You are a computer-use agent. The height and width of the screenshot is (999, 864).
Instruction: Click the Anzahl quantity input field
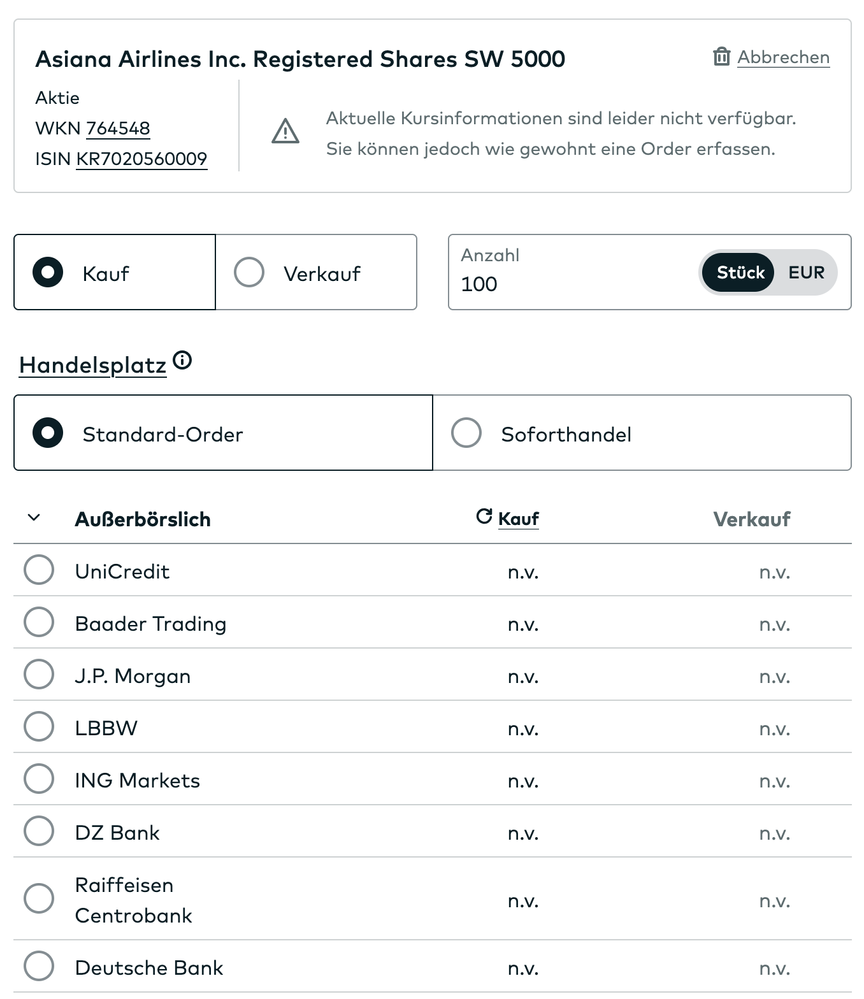point(570,284)
